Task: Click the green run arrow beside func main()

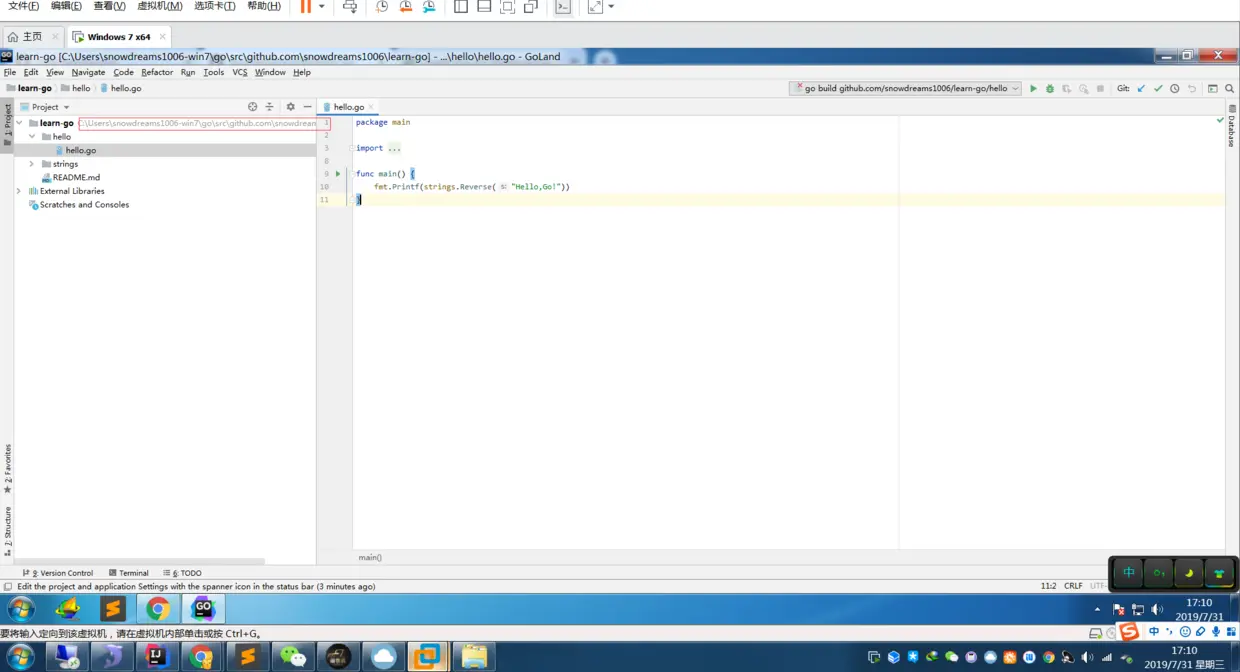Action: 338,173
